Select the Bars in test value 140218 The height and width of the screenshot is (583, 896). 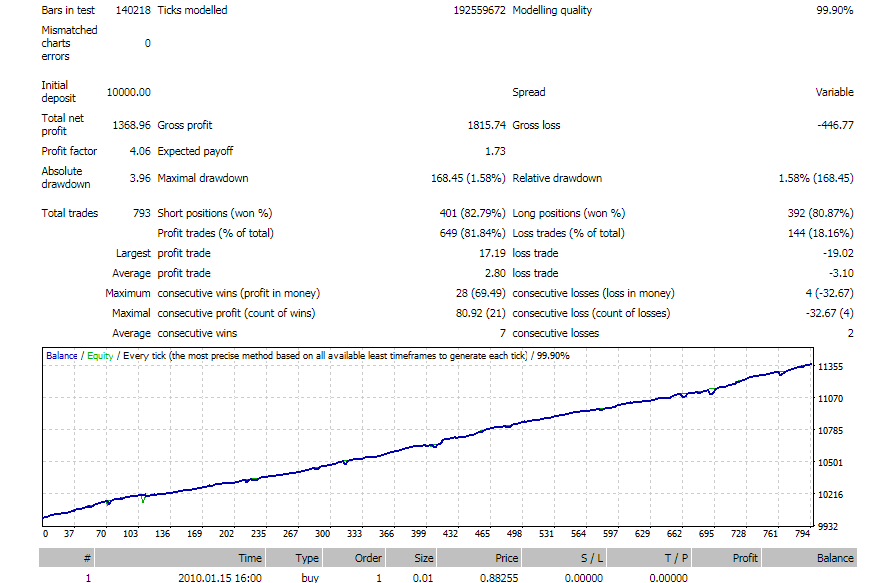[133, 10]
